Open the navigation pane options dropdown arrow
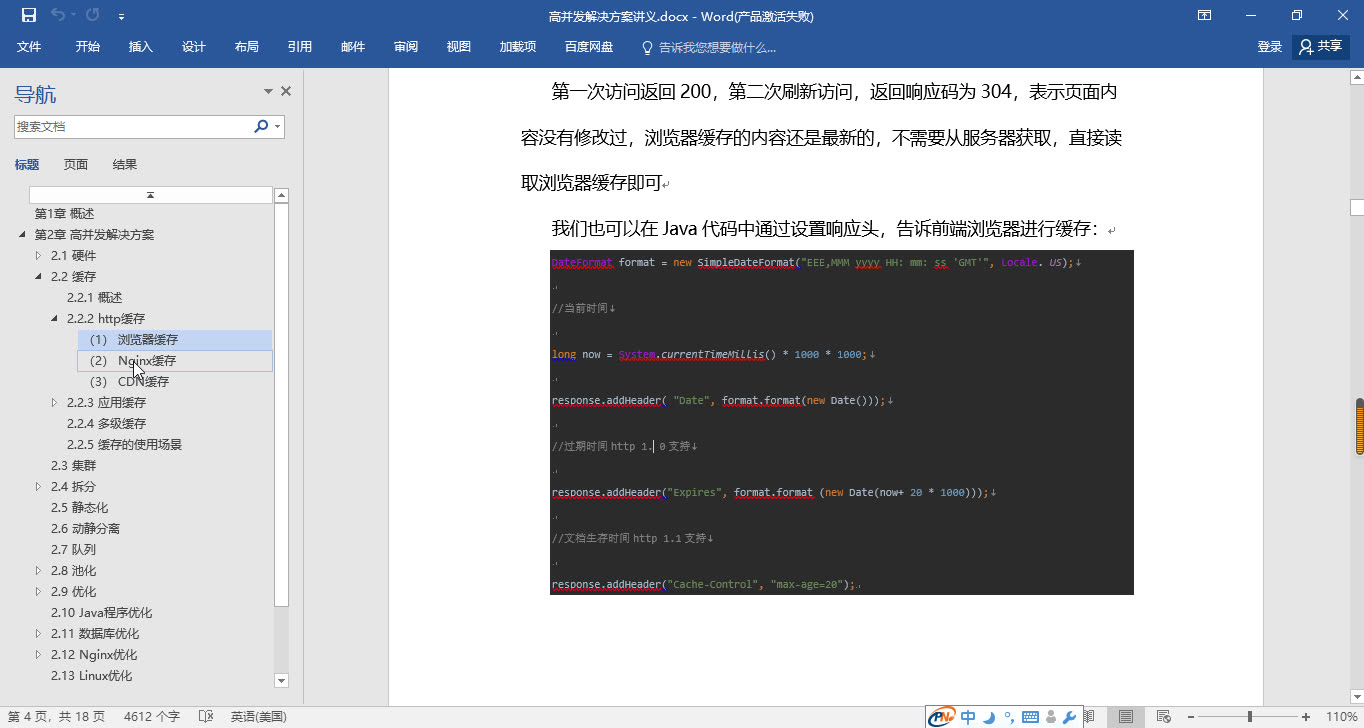 [x=268, y=91]
